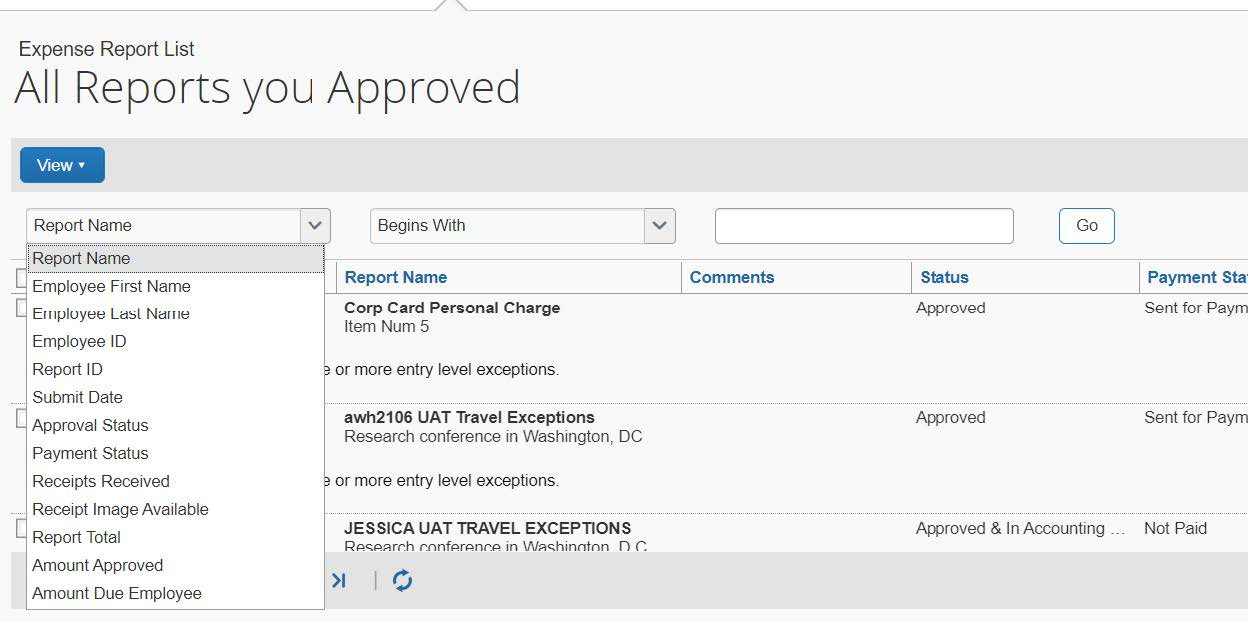Refresh the expense report list
This screenshot has width=1248, height=622.
[x=402, y=580]
